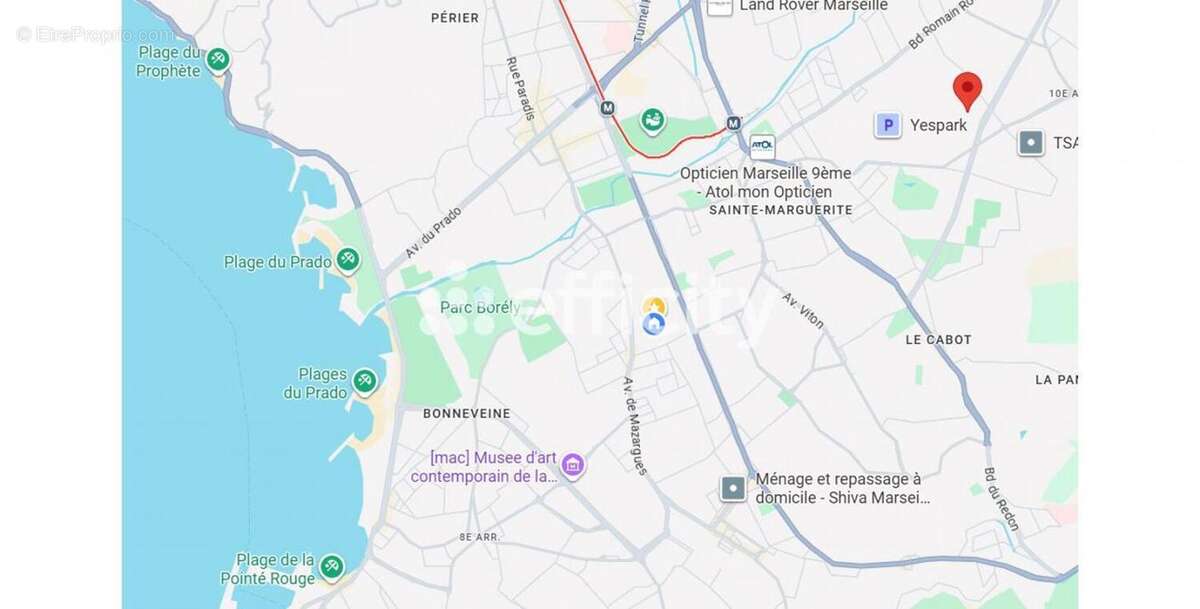The width and height of the screenshot is (1200, 609).
Task: Click the TSA business marker icon
Action: (x=1031, y=143)
